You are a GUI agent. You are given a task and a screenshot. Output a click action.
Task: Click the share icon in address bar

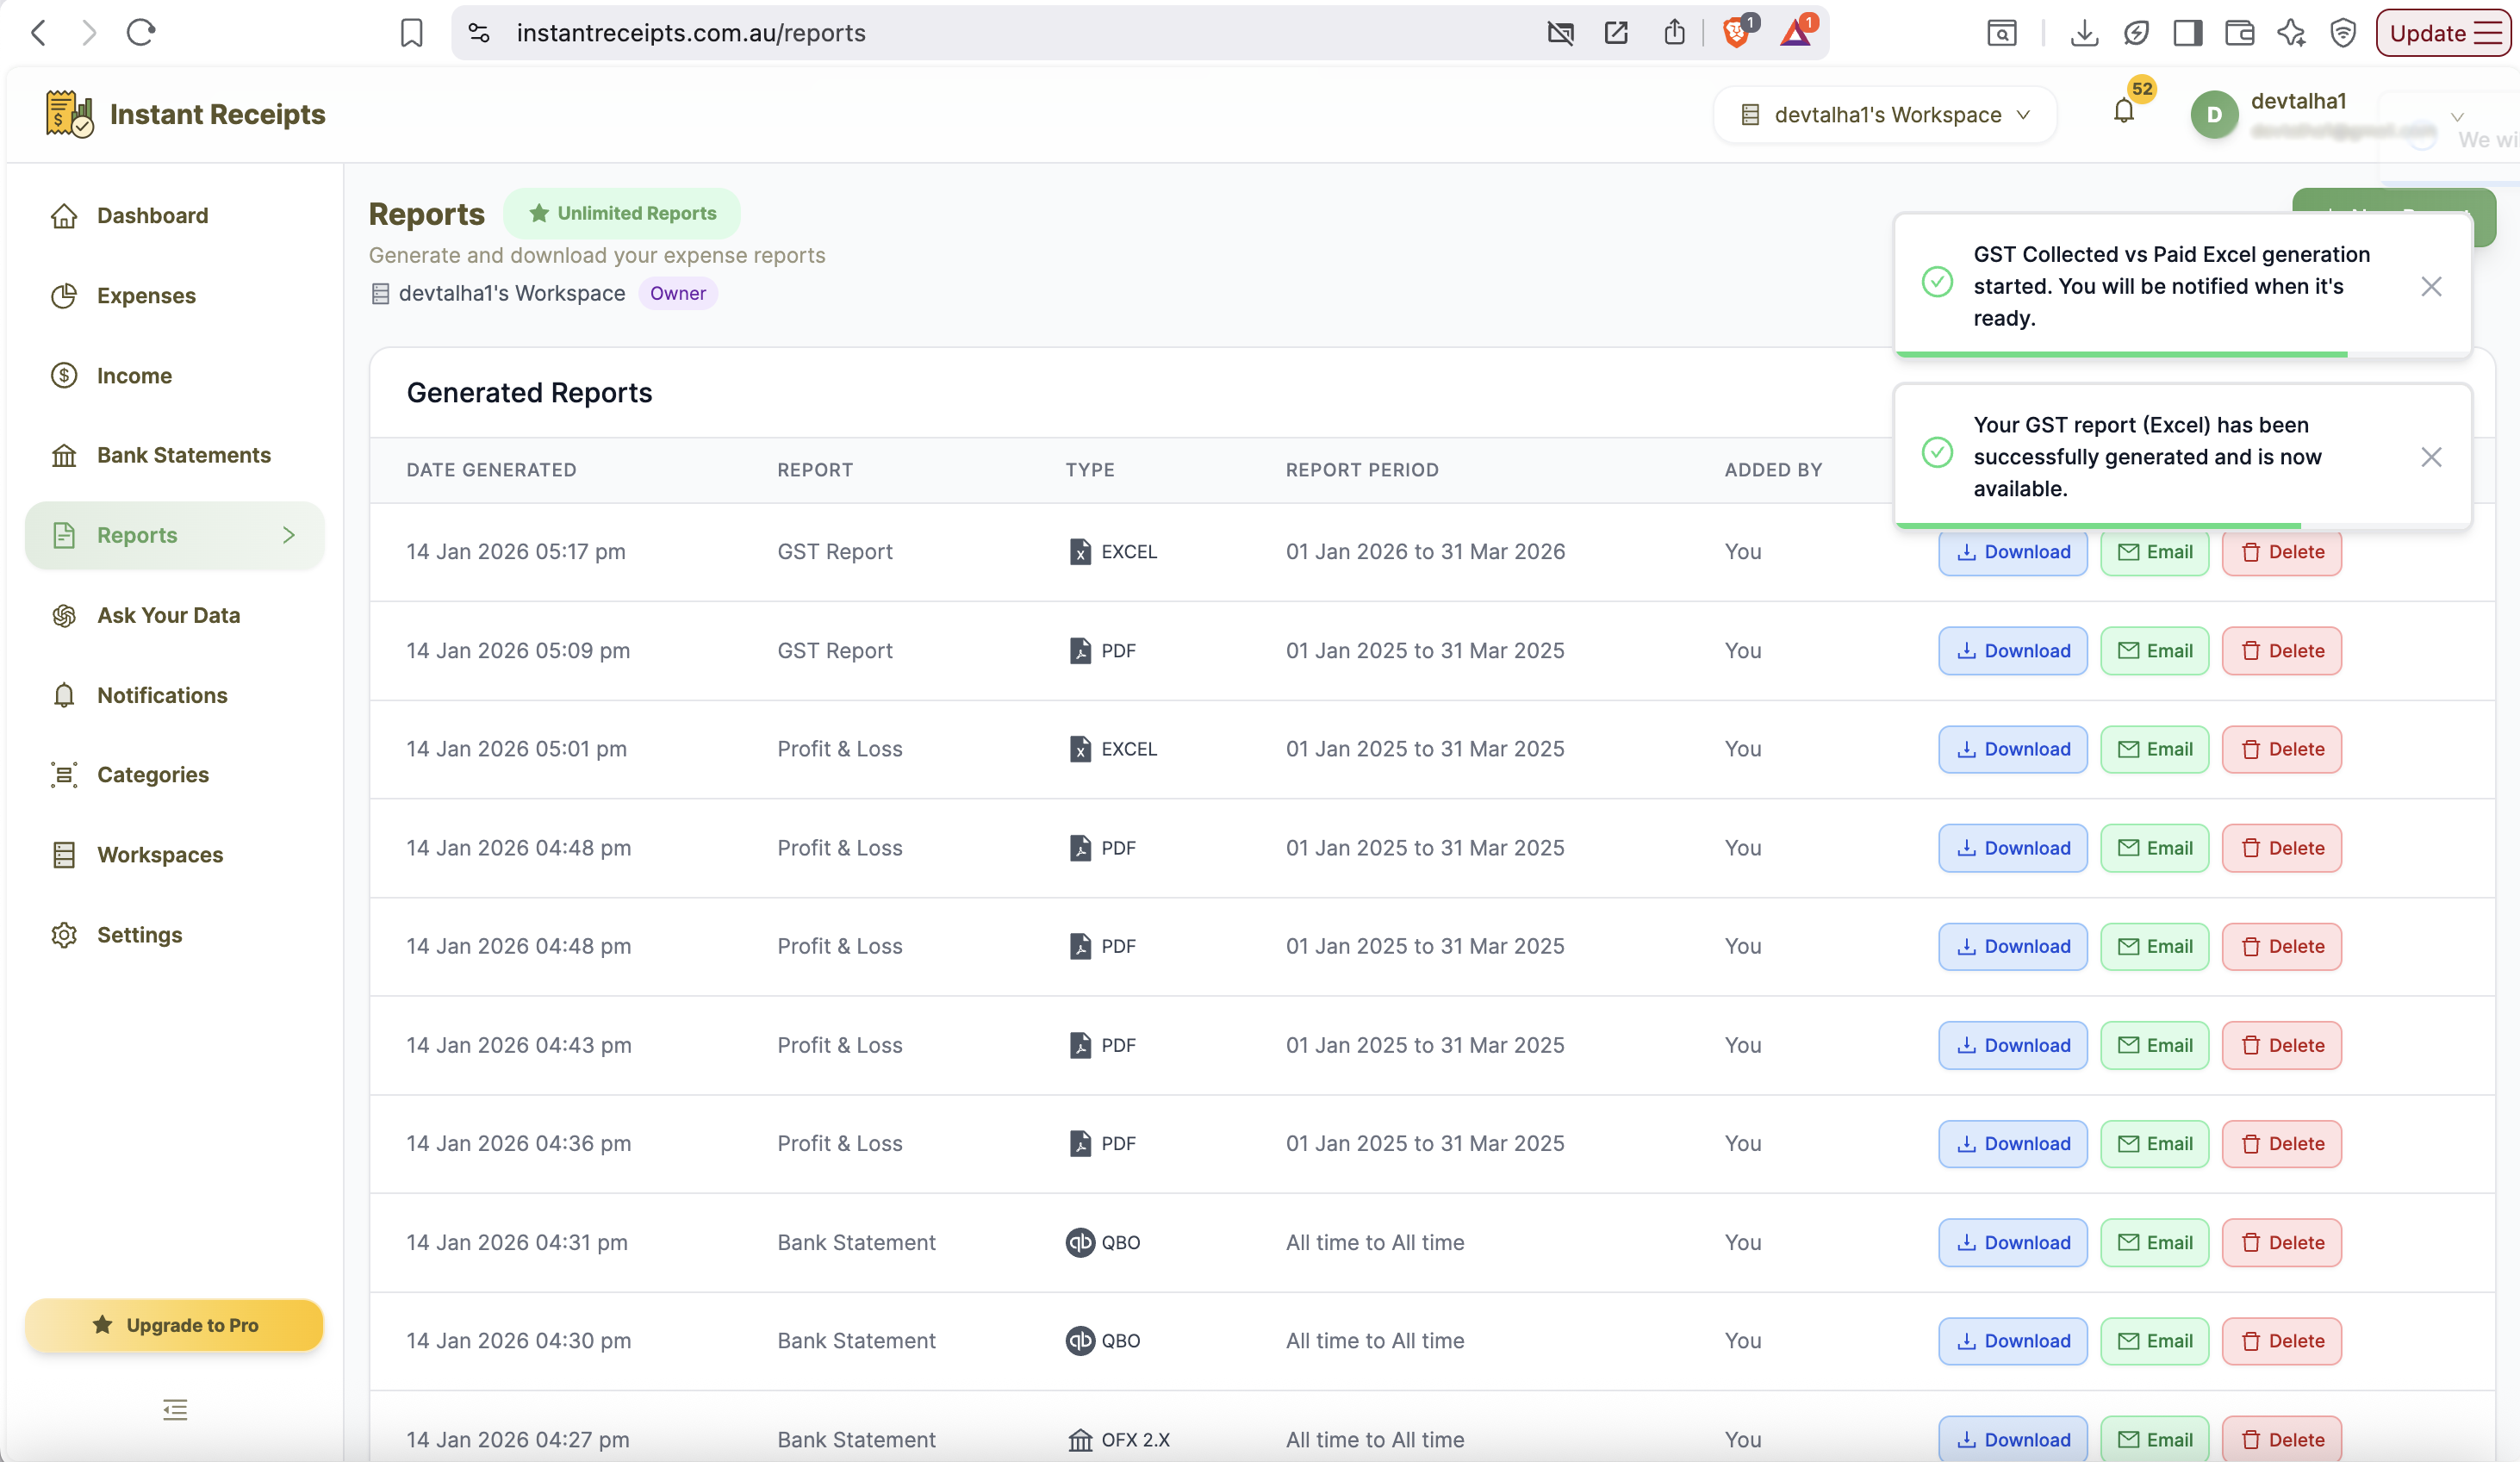coord(1674,33)
